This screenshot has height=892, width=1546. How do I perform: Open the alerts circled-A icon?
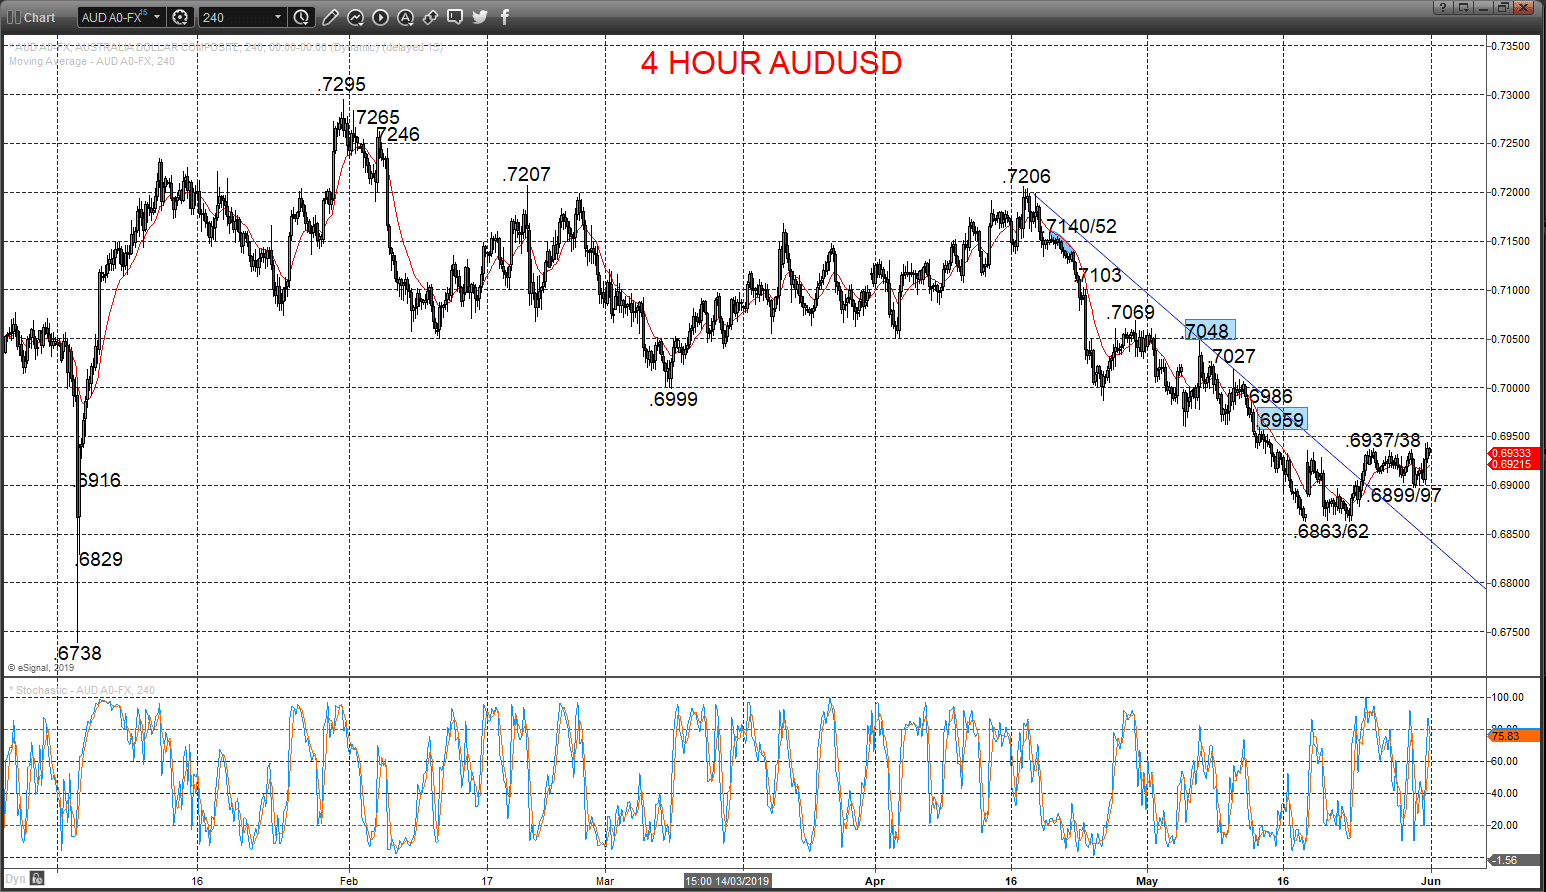(405, 17)
